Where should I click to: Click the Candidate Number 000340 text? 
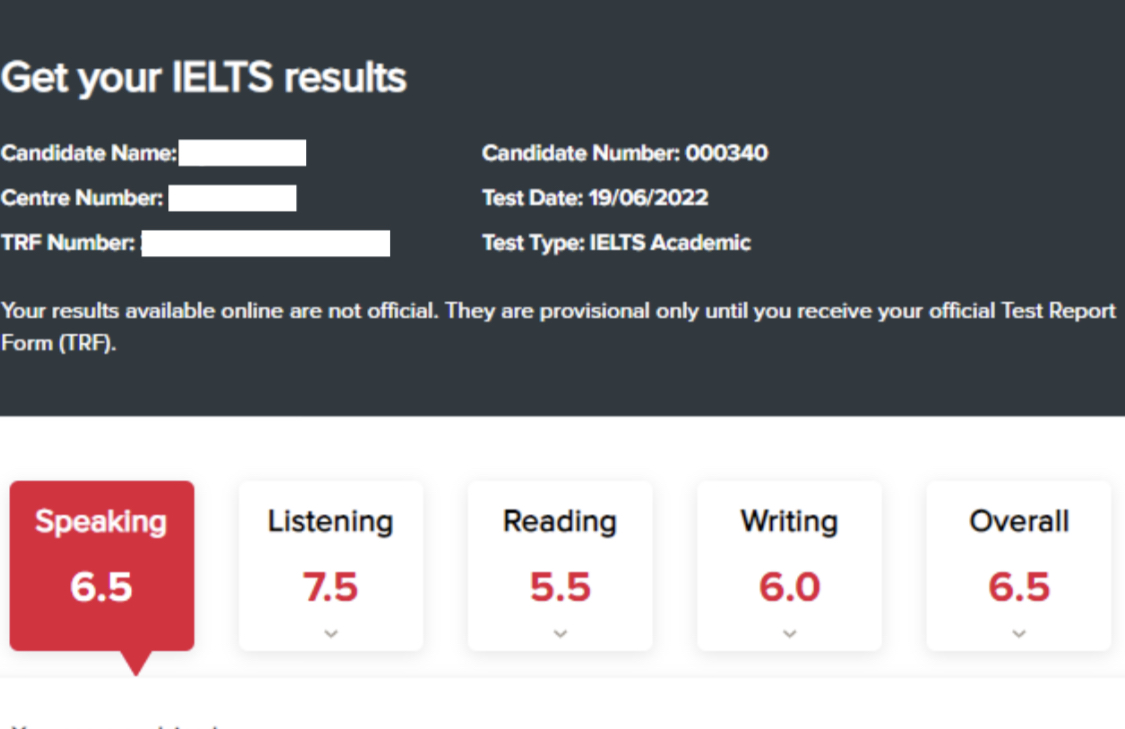coord(625,153)
